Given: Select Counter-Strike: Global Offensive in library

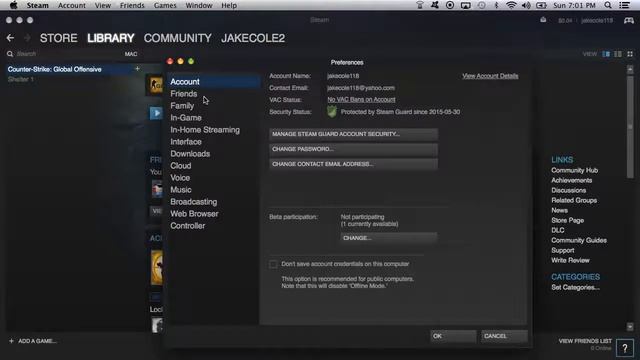Looking at the screenshot, I should coord(54,69).
